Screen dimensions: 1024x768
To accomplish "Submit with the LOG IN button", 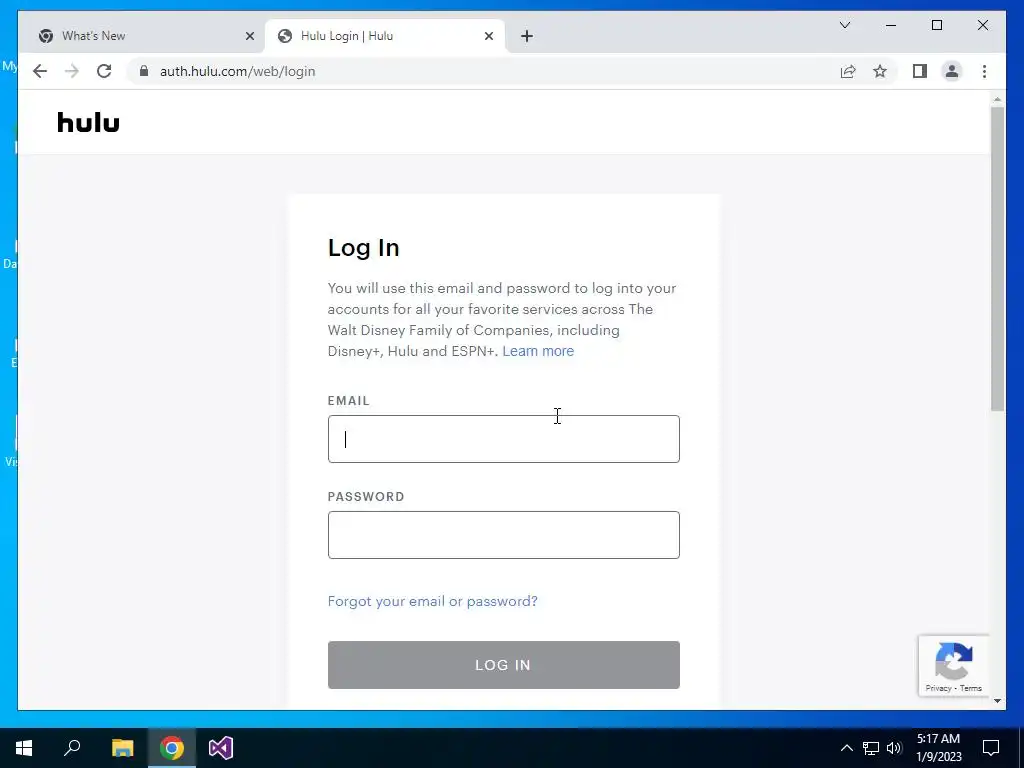I will [504, 665].
